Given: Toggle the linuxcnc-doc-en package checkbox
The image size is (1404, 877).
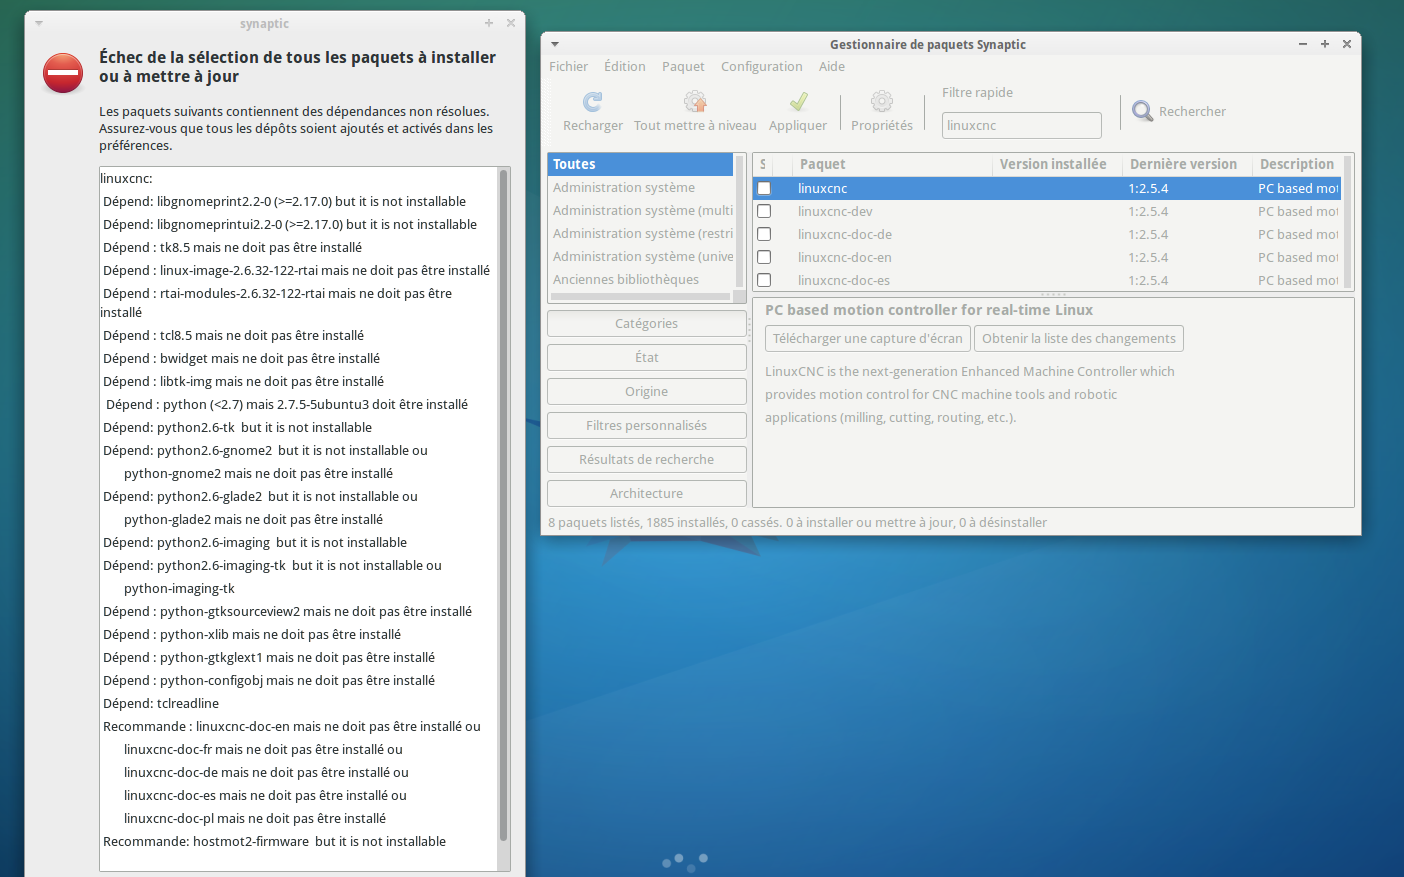Looking at the screenshot, I should [764, 257].
